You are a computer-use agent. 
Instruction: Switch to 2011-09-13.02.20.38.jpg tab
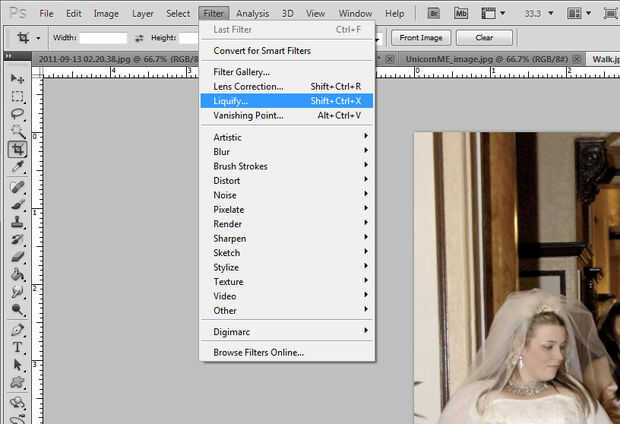tap(119, 59)
